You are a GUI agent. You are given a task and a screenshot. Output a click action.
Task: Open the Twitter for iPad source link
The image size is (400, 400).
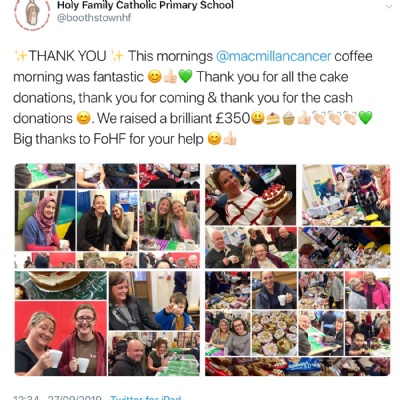(146, 397)
